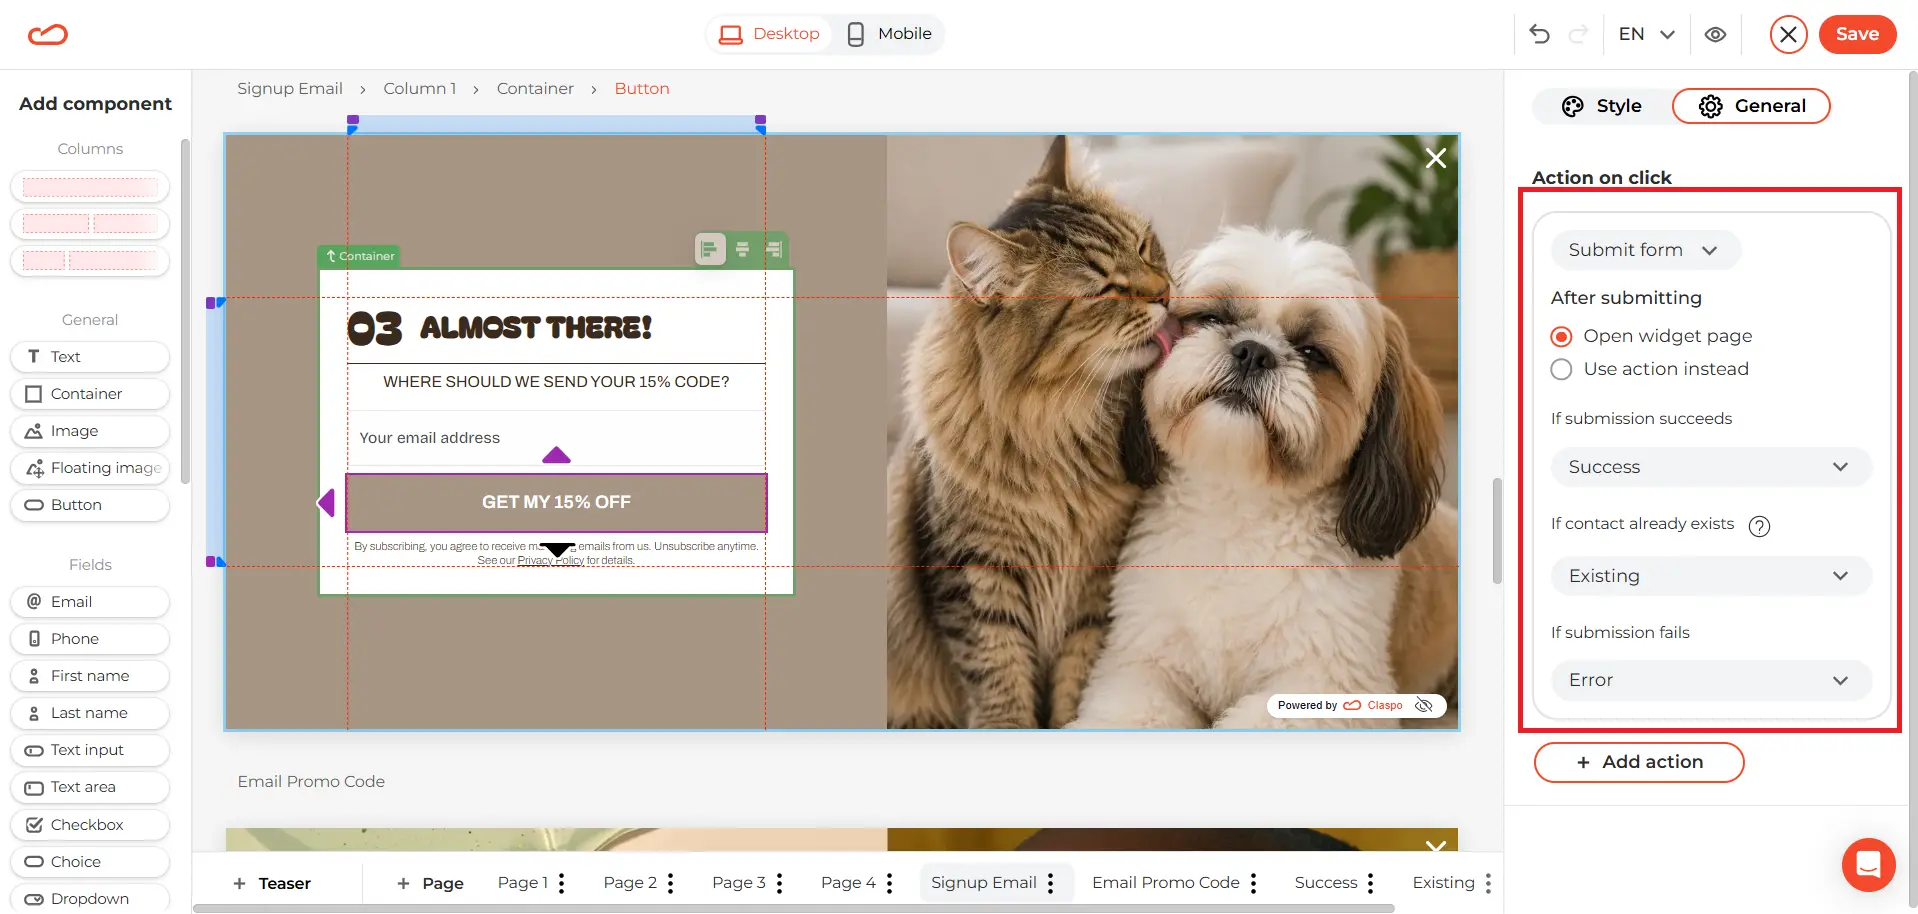Open the Style tab
This screenshot has height=914, width=1918.
tap(1602, 106)
